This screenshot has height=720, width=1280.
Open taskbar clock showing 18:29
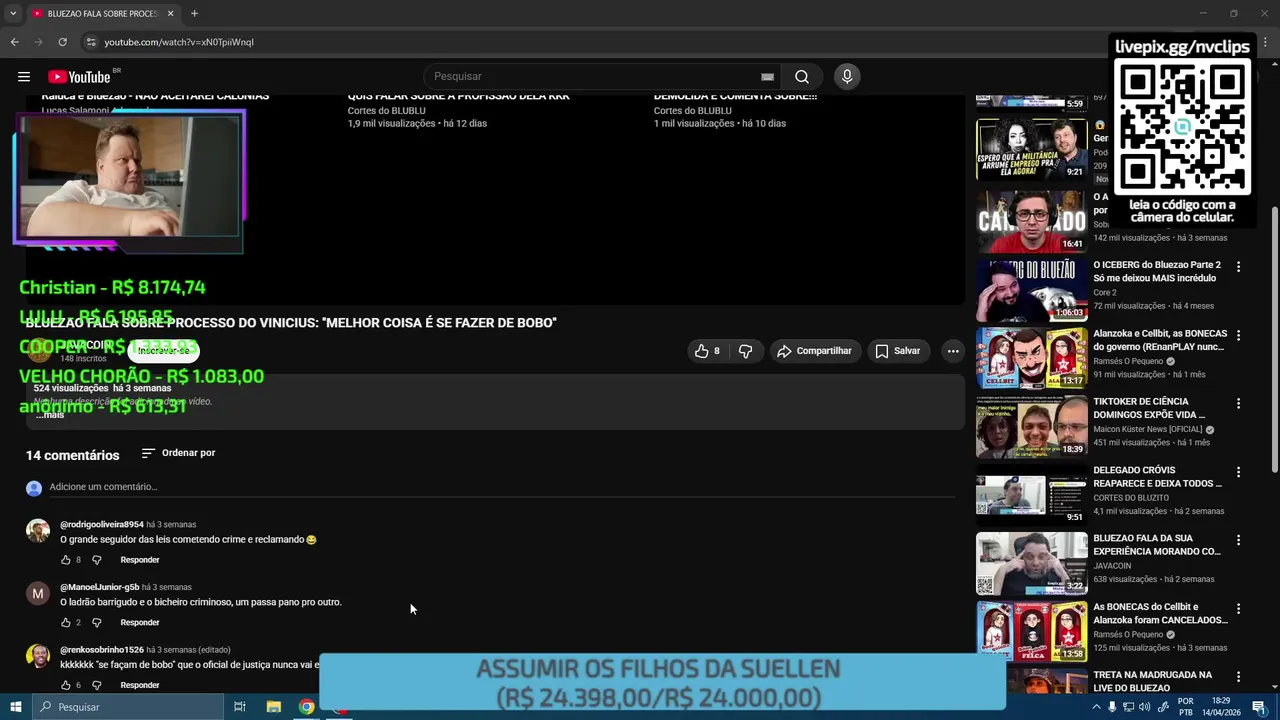1221,707
